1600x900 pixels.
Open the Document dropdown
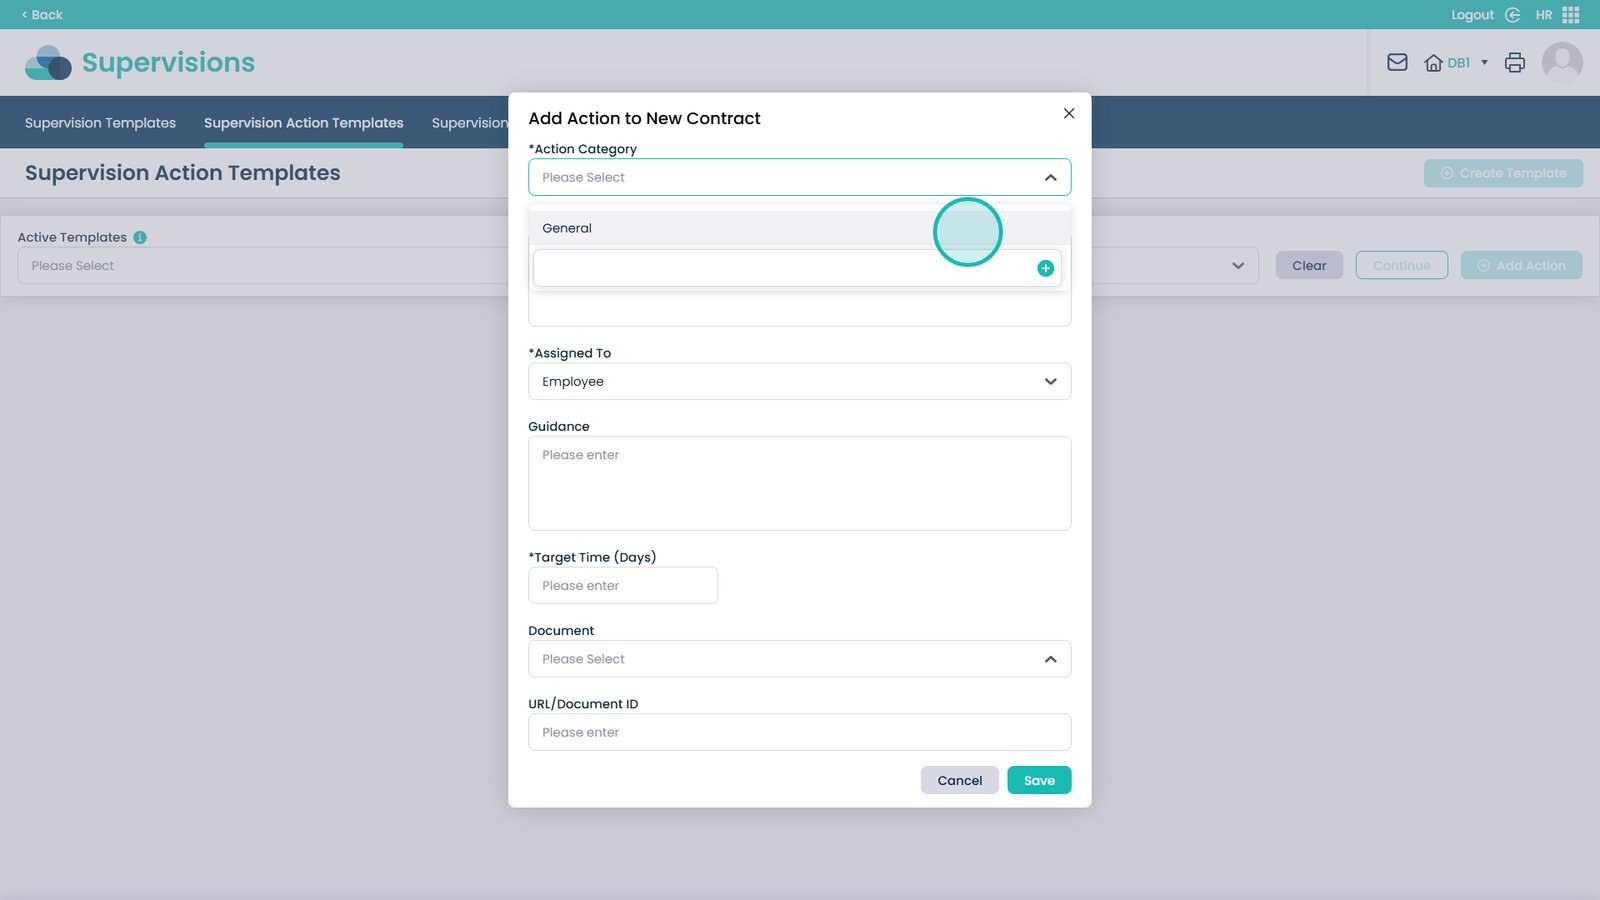tap(1050, 659)
